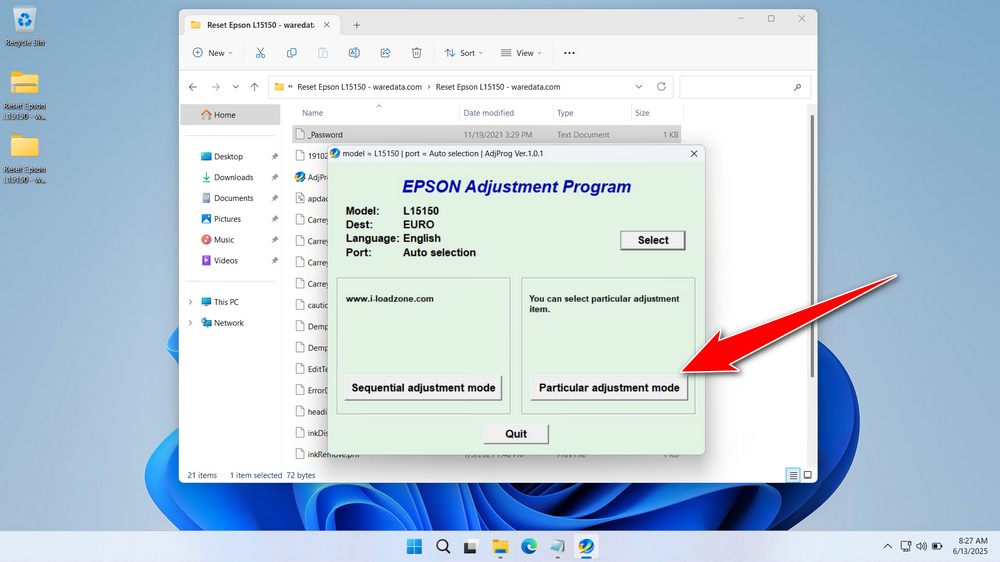The width and height of the screenshot is (1000, 562).
Task: Quit the EPSON Adjustment Program
Action: pyautogui.click(x=515, y=434)
